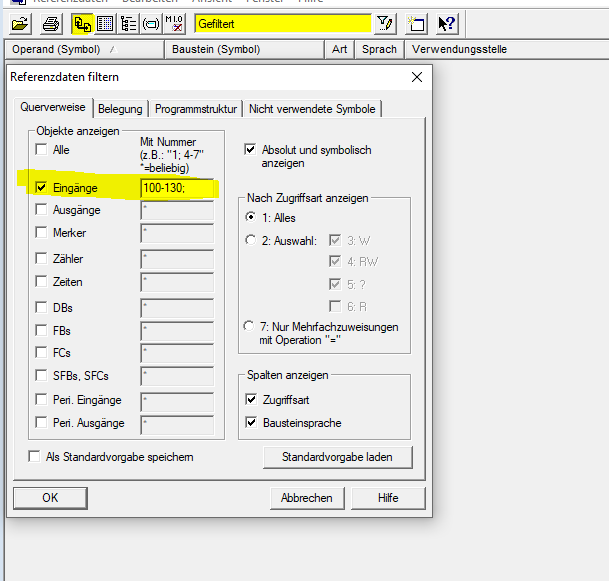Close the Referenzdaten filtern dialog
The image size is (609, 581).
coord(417,77)
